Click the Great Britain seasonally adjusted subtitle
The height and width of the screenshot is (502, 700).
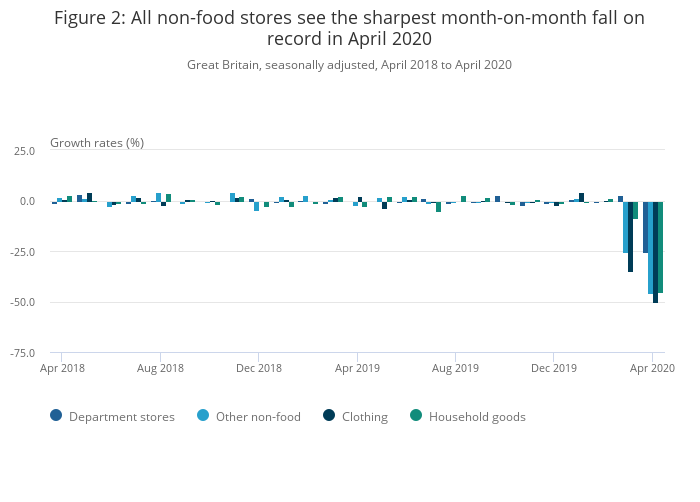click(x=349, y=65)
